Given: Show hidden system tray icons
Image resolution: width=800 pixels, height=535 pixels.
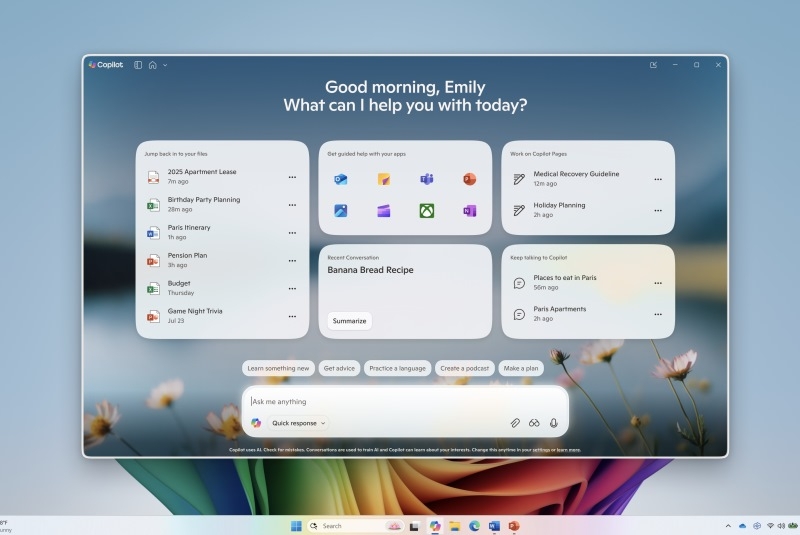Looking at the screenshot, I should (728, 526).
